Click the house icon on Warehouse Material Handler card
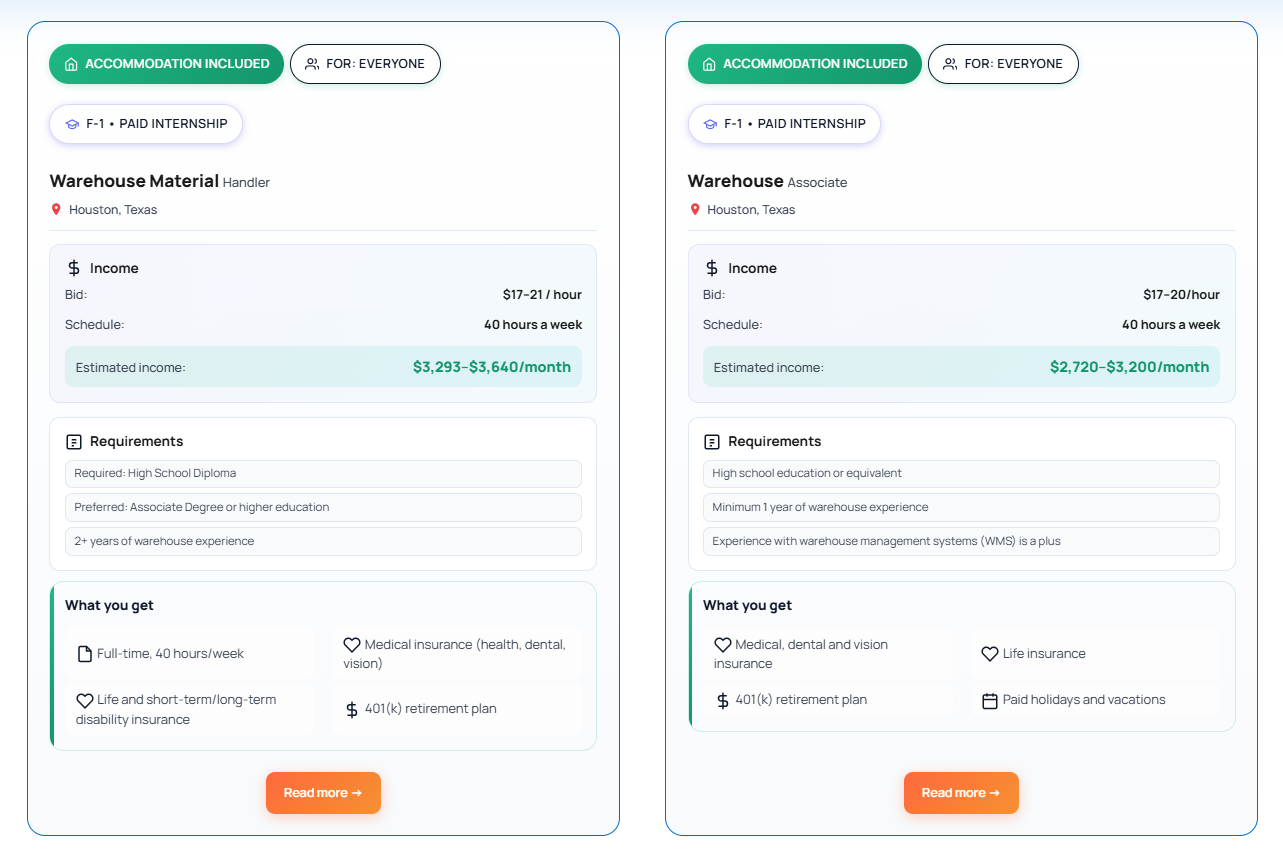 pos(71,64)
